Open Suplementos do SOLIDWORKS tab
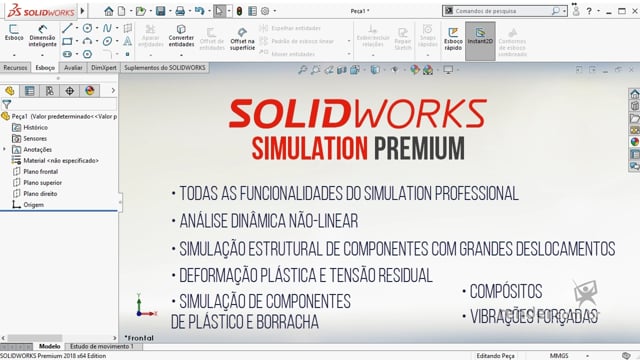The height and width of the screenshot is (360, 640). [x=165, y=67]
